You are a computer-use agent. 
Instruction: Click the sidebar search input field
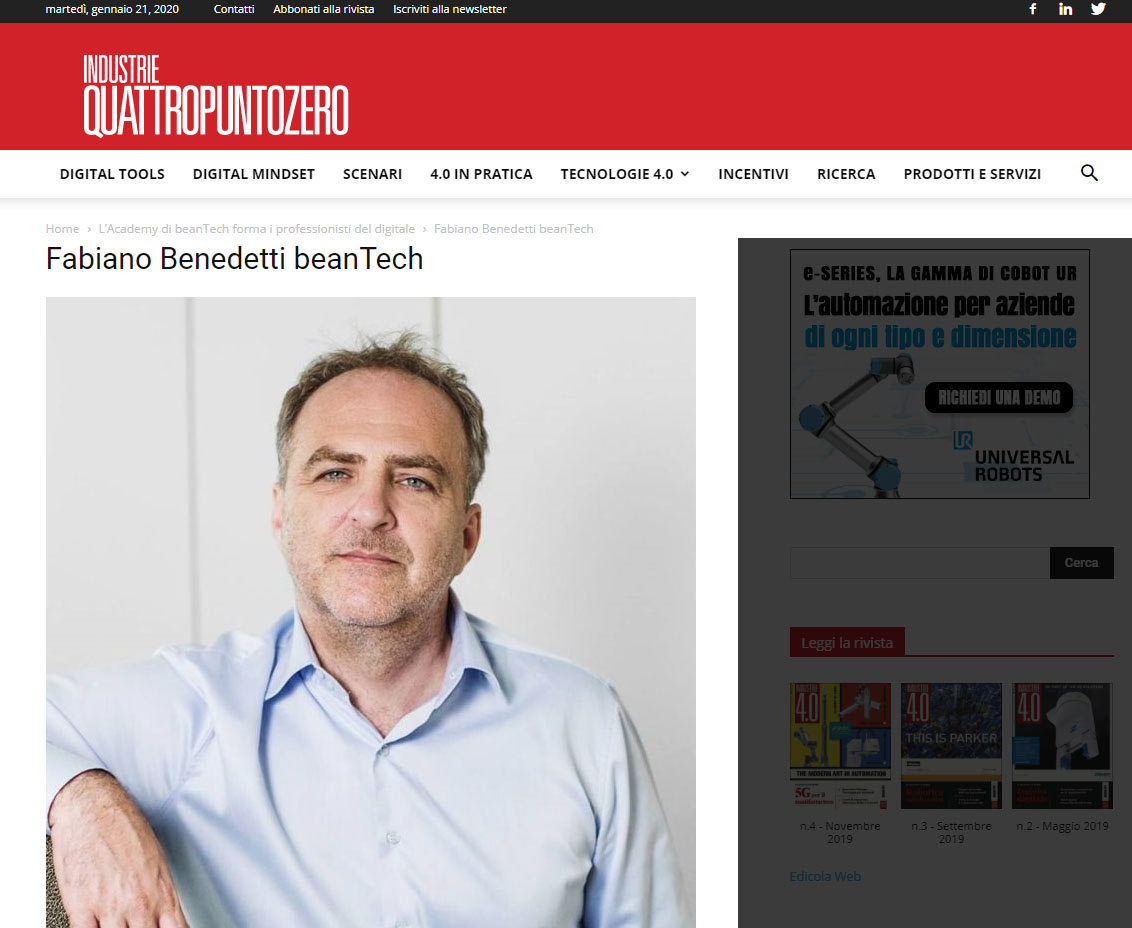pos(920,563)
